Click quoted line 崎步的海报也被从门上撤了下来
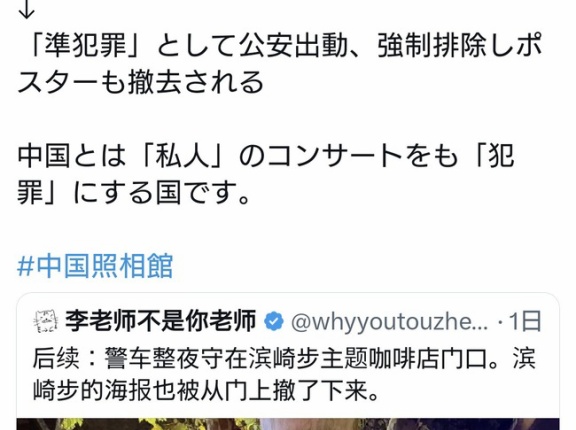The width and height of the screenshot is (576, 430). tap(206, 390)
